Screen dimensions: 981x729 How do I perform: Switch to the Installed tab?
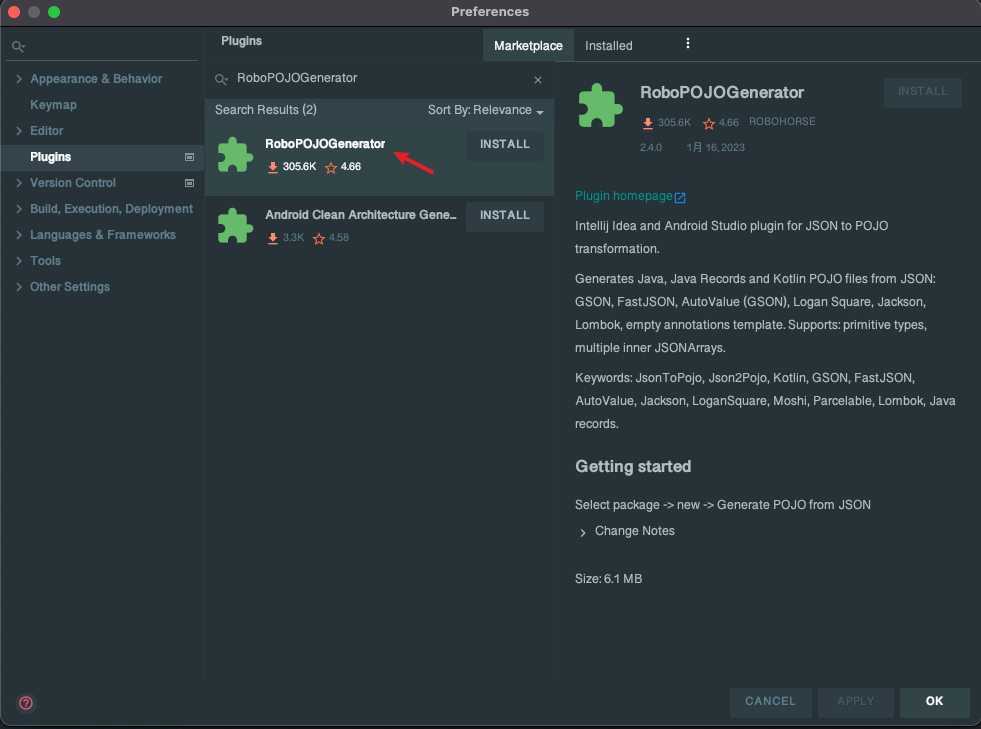click(608, 46)
